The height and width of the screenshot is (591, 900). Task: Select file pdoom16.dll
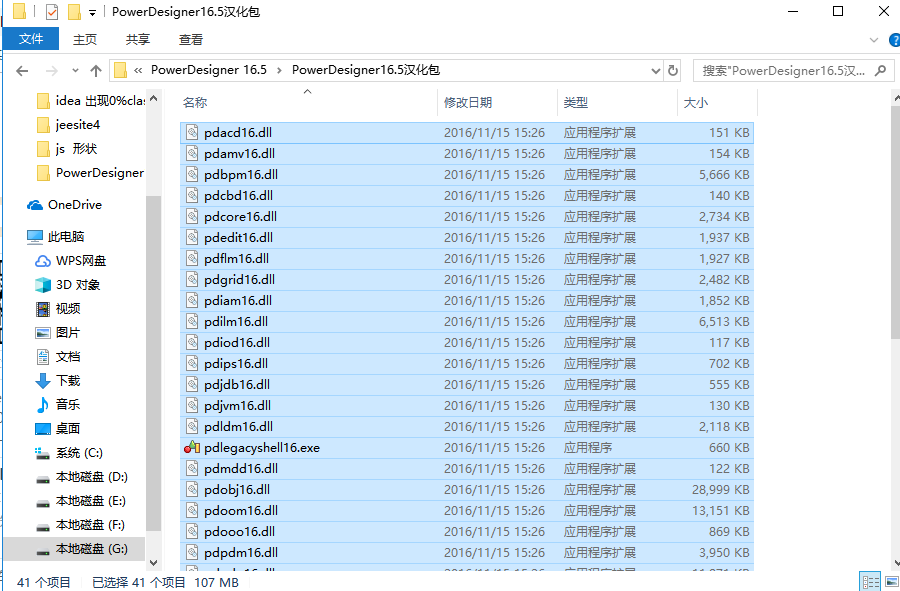(x=467, y=511)
